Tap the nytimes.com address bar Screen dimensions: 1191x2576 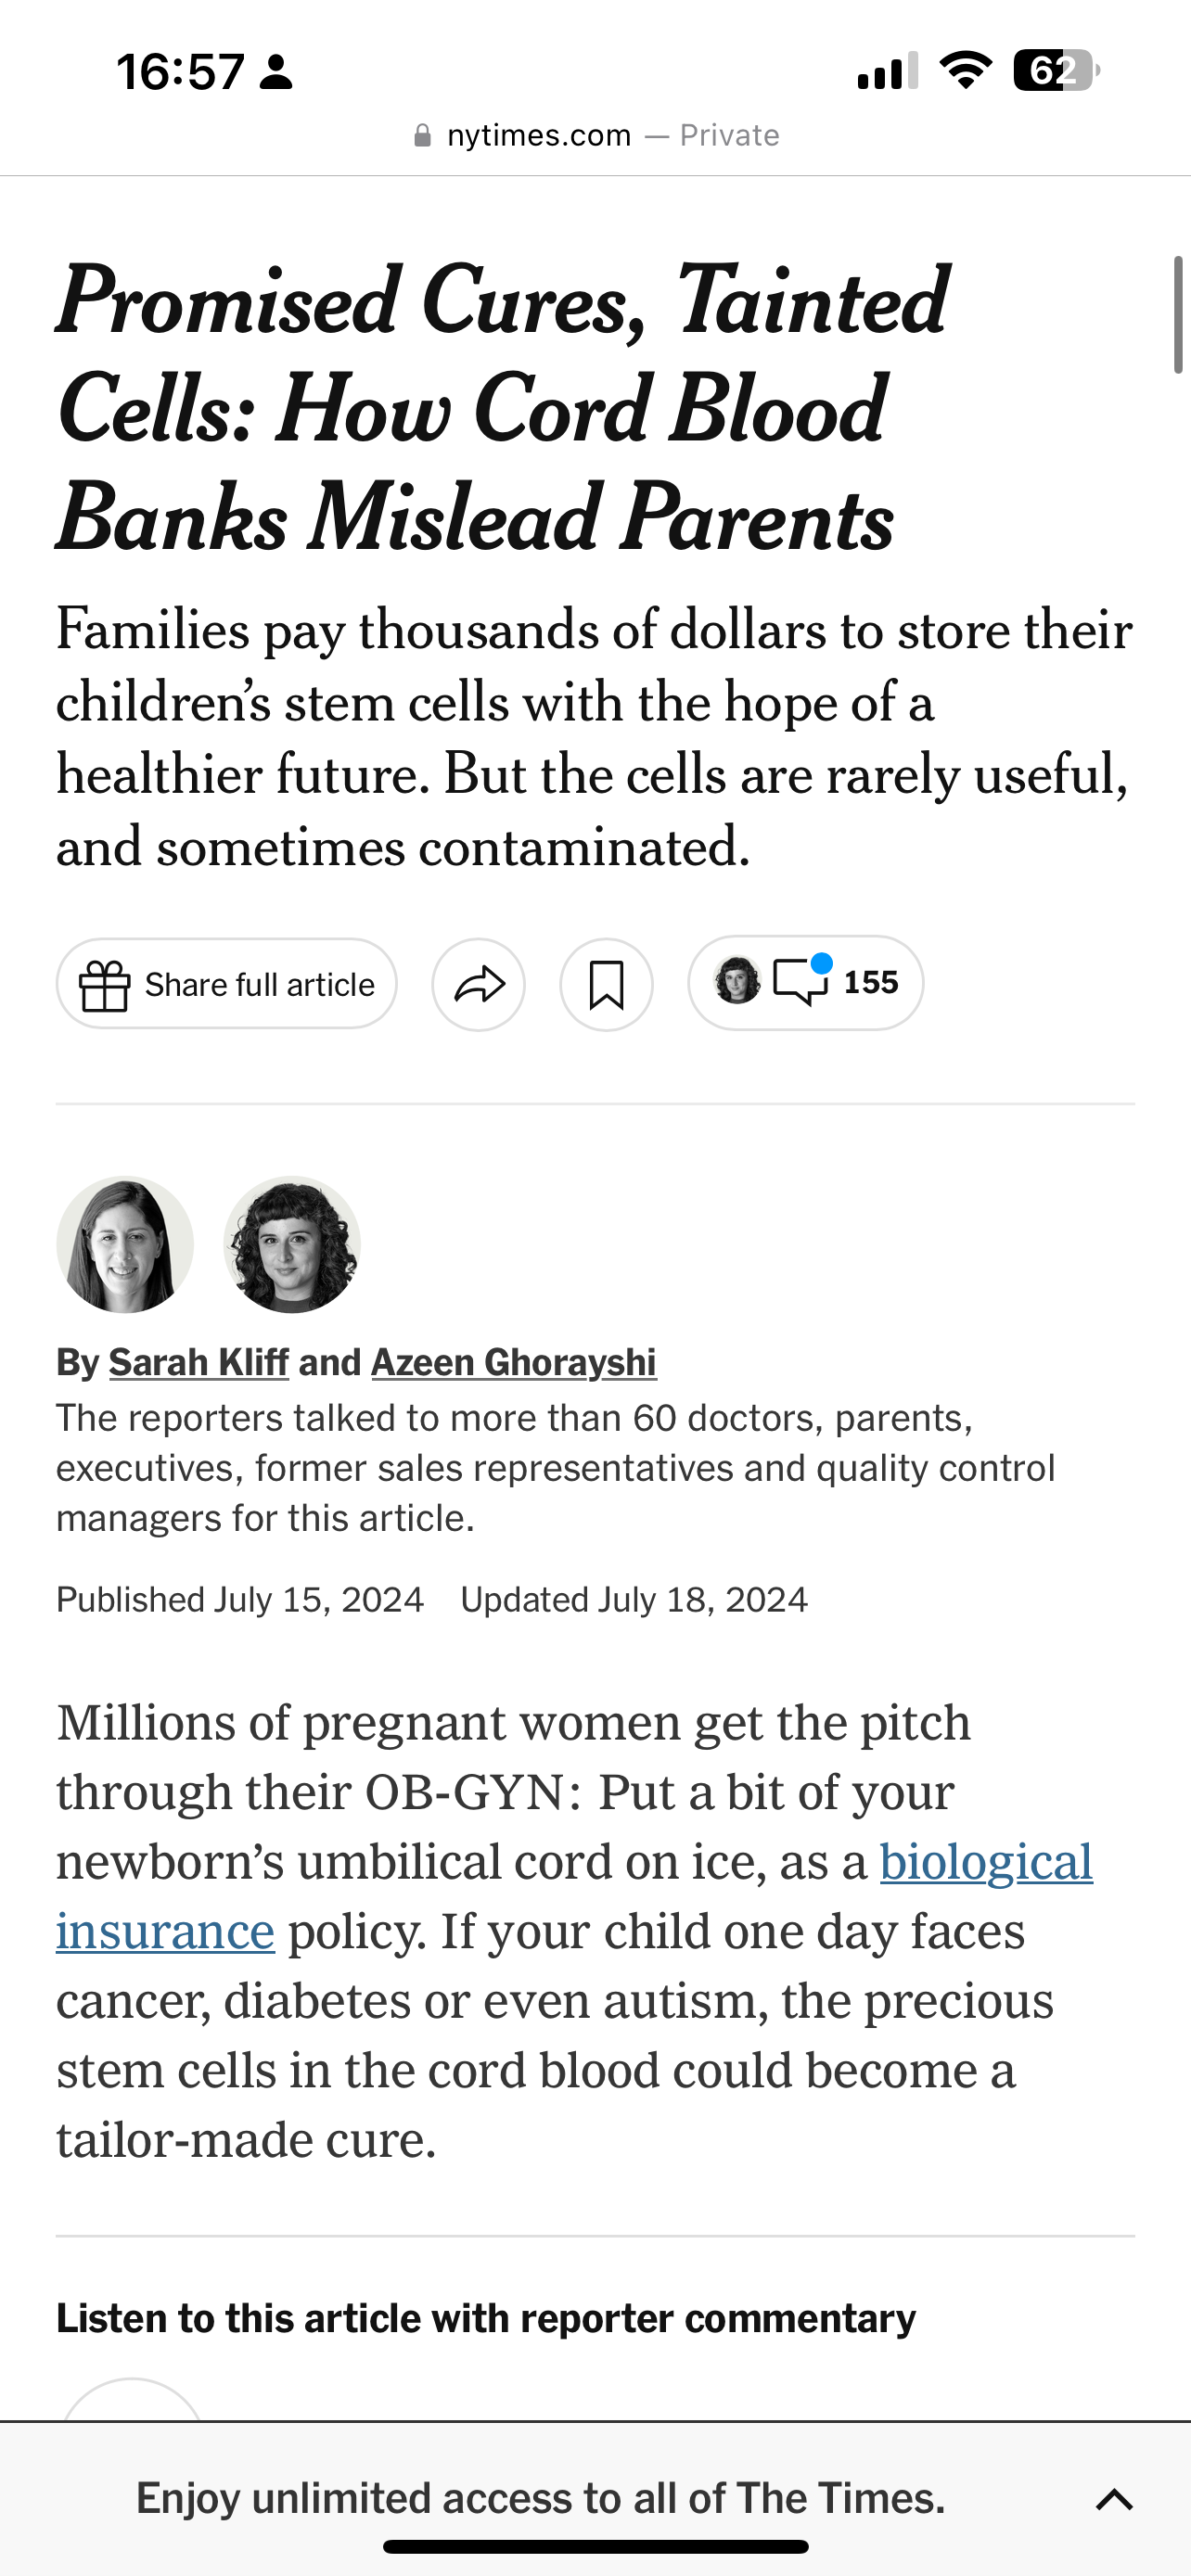click(x=595, y=136)
